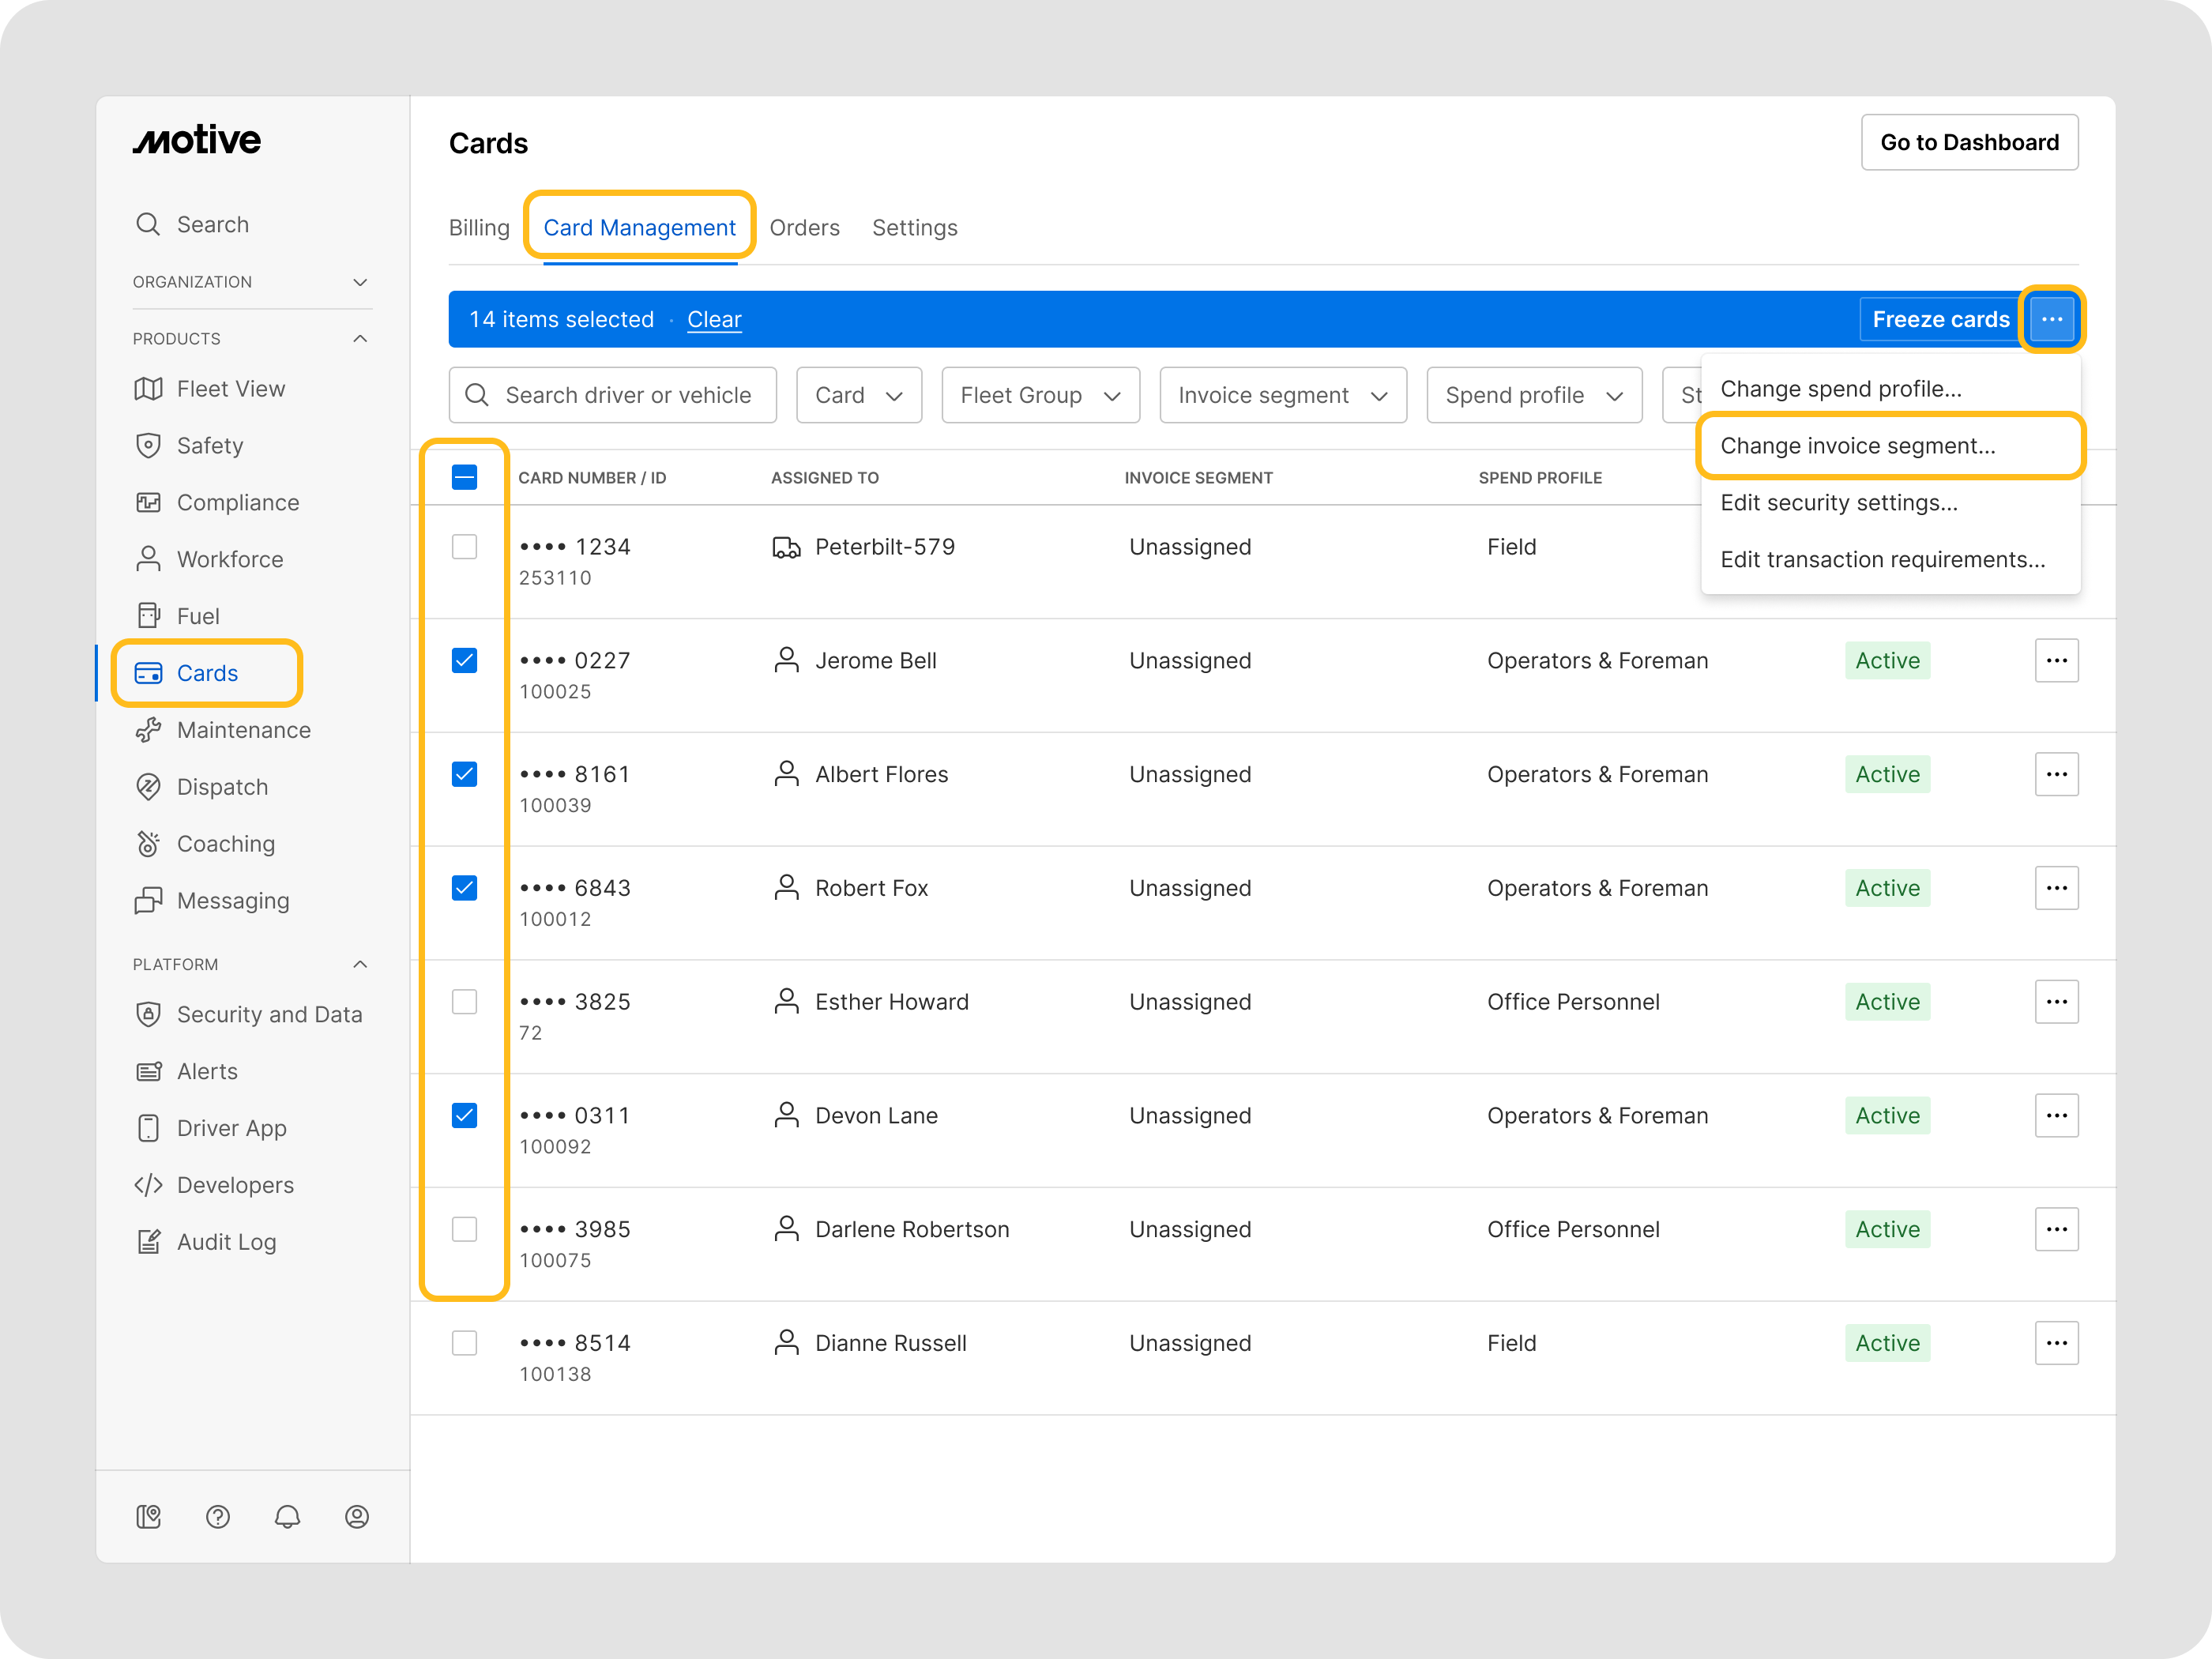Viewport: 2212px width, 1659px height.
Task: Open Fleet View map icon in sidebar
Action: point(148,389)
